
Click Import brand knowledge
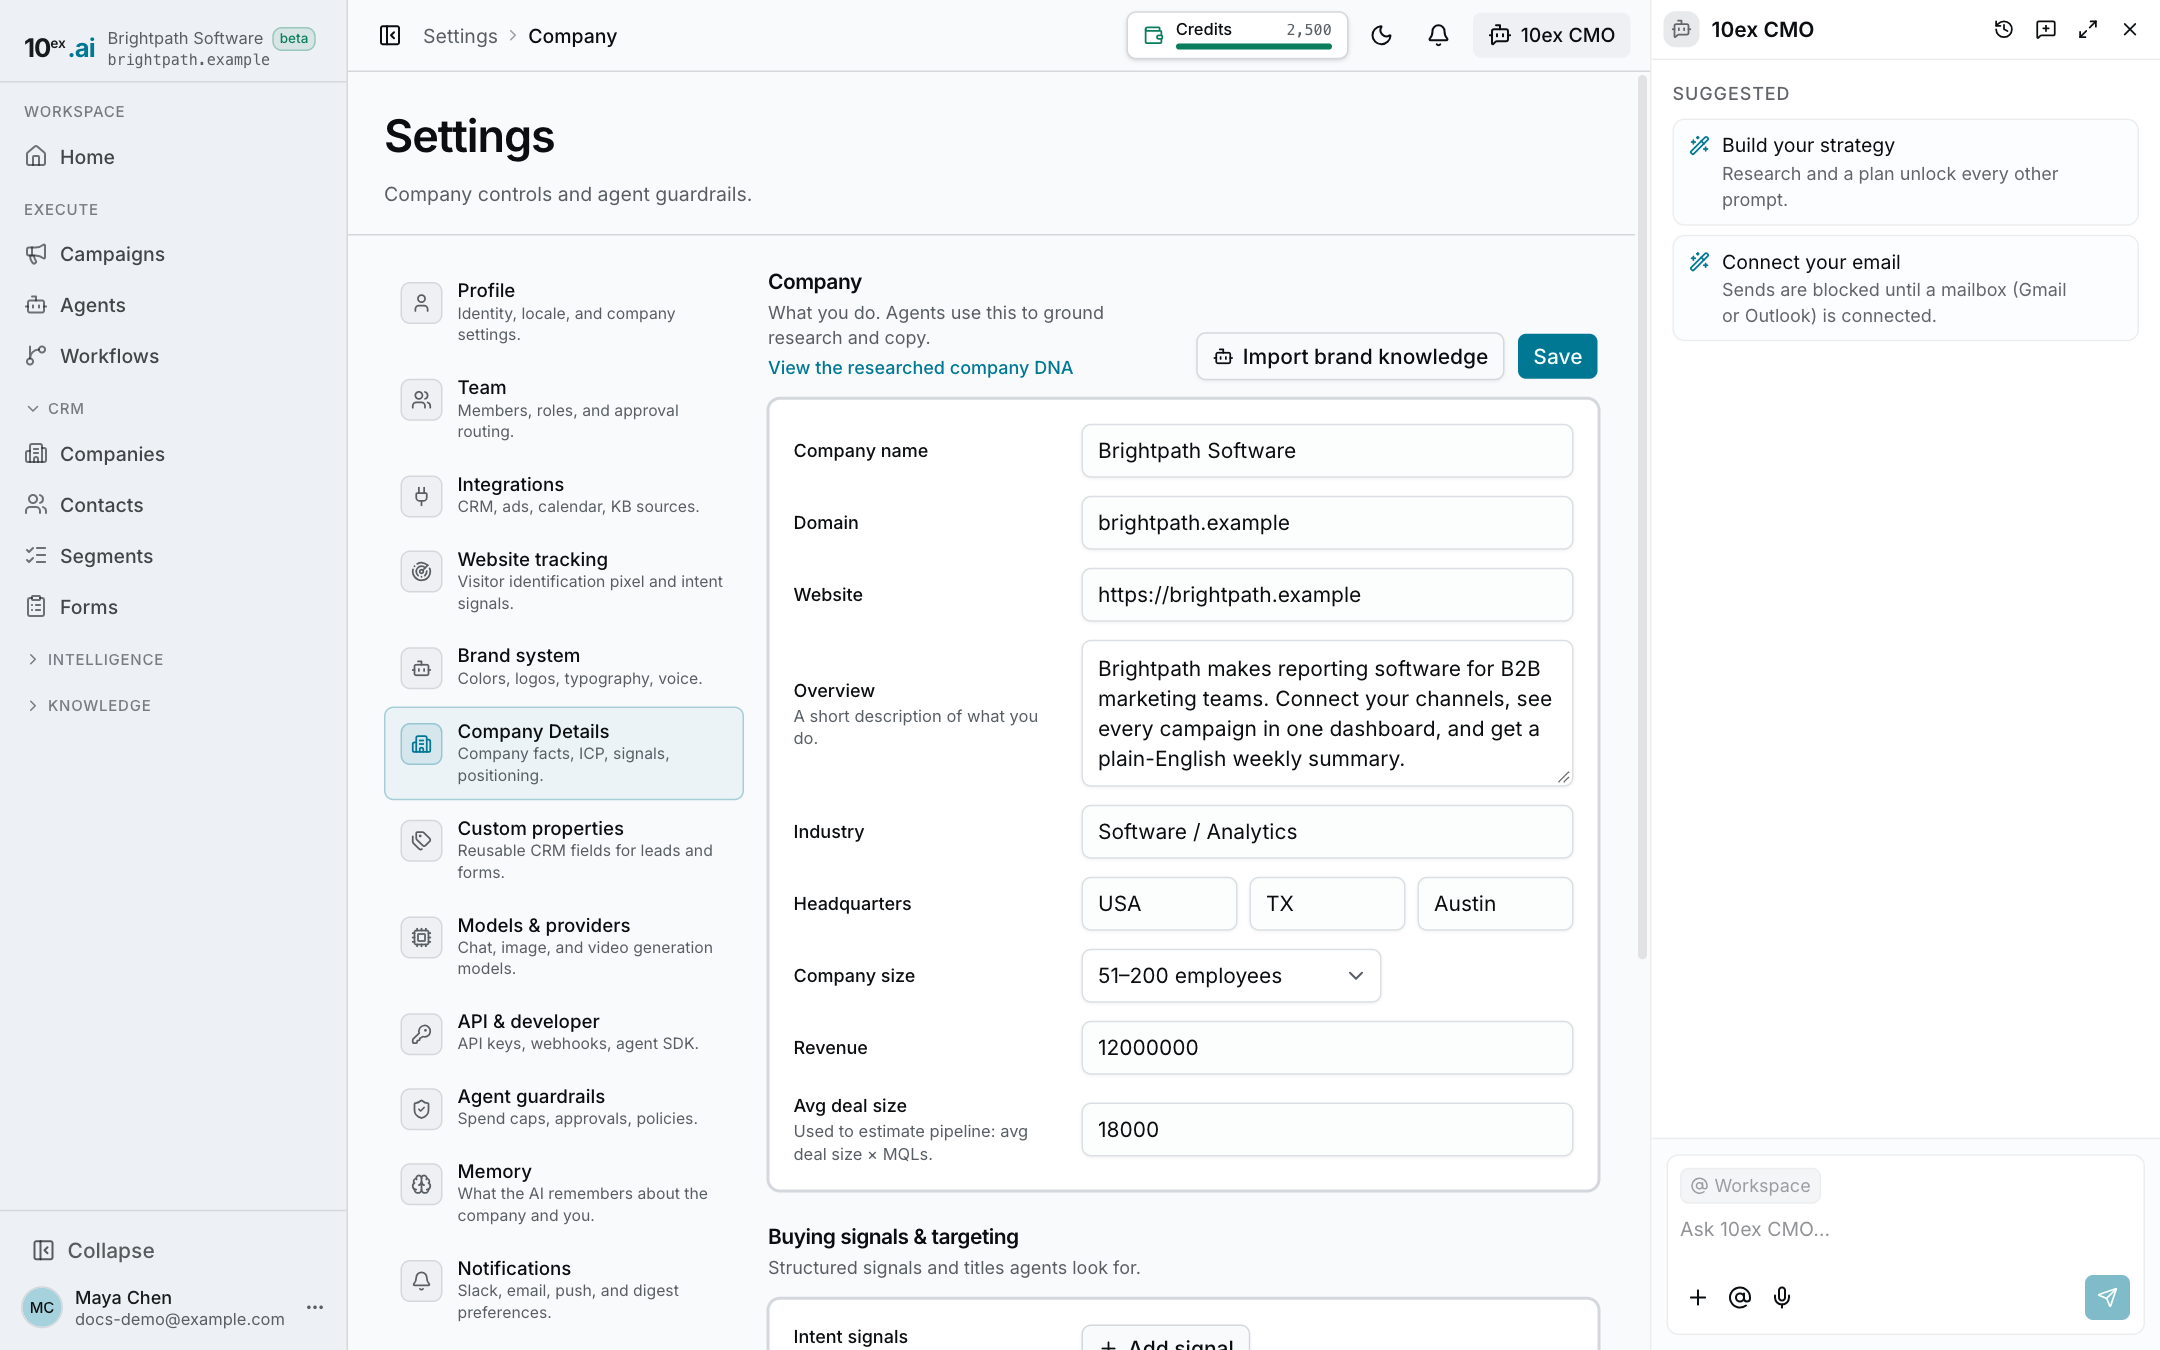[x=1350, y=356]
